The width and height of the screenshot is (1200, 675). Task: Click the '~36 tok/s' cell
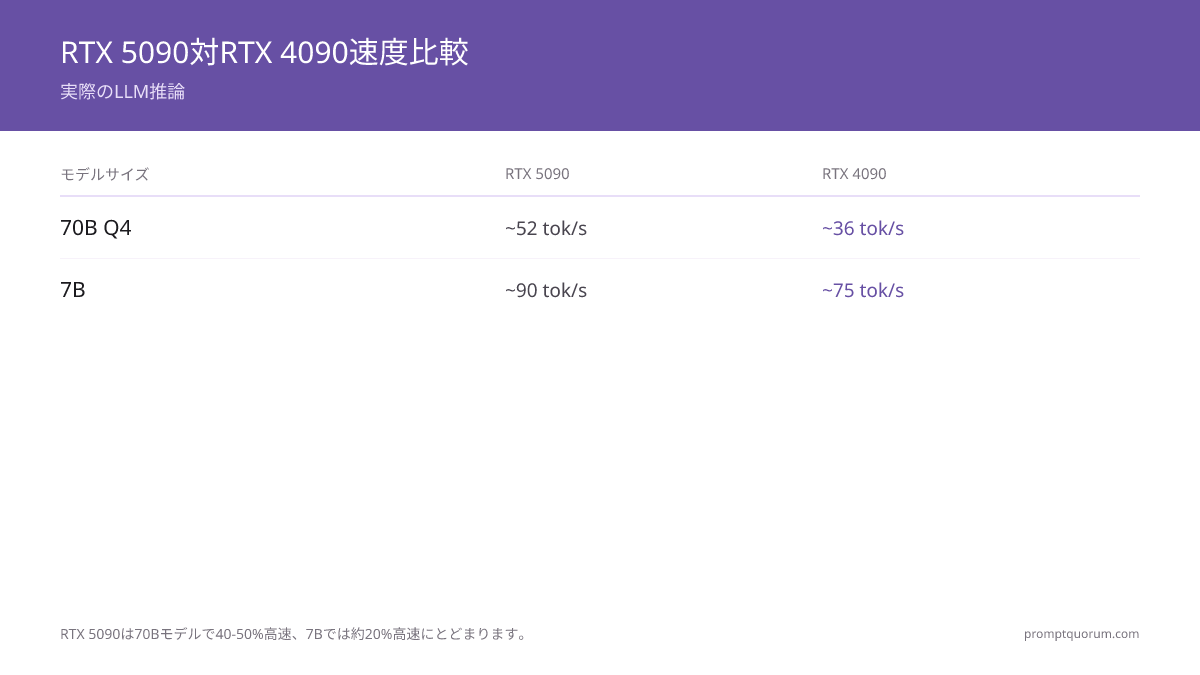coord(863,228)
